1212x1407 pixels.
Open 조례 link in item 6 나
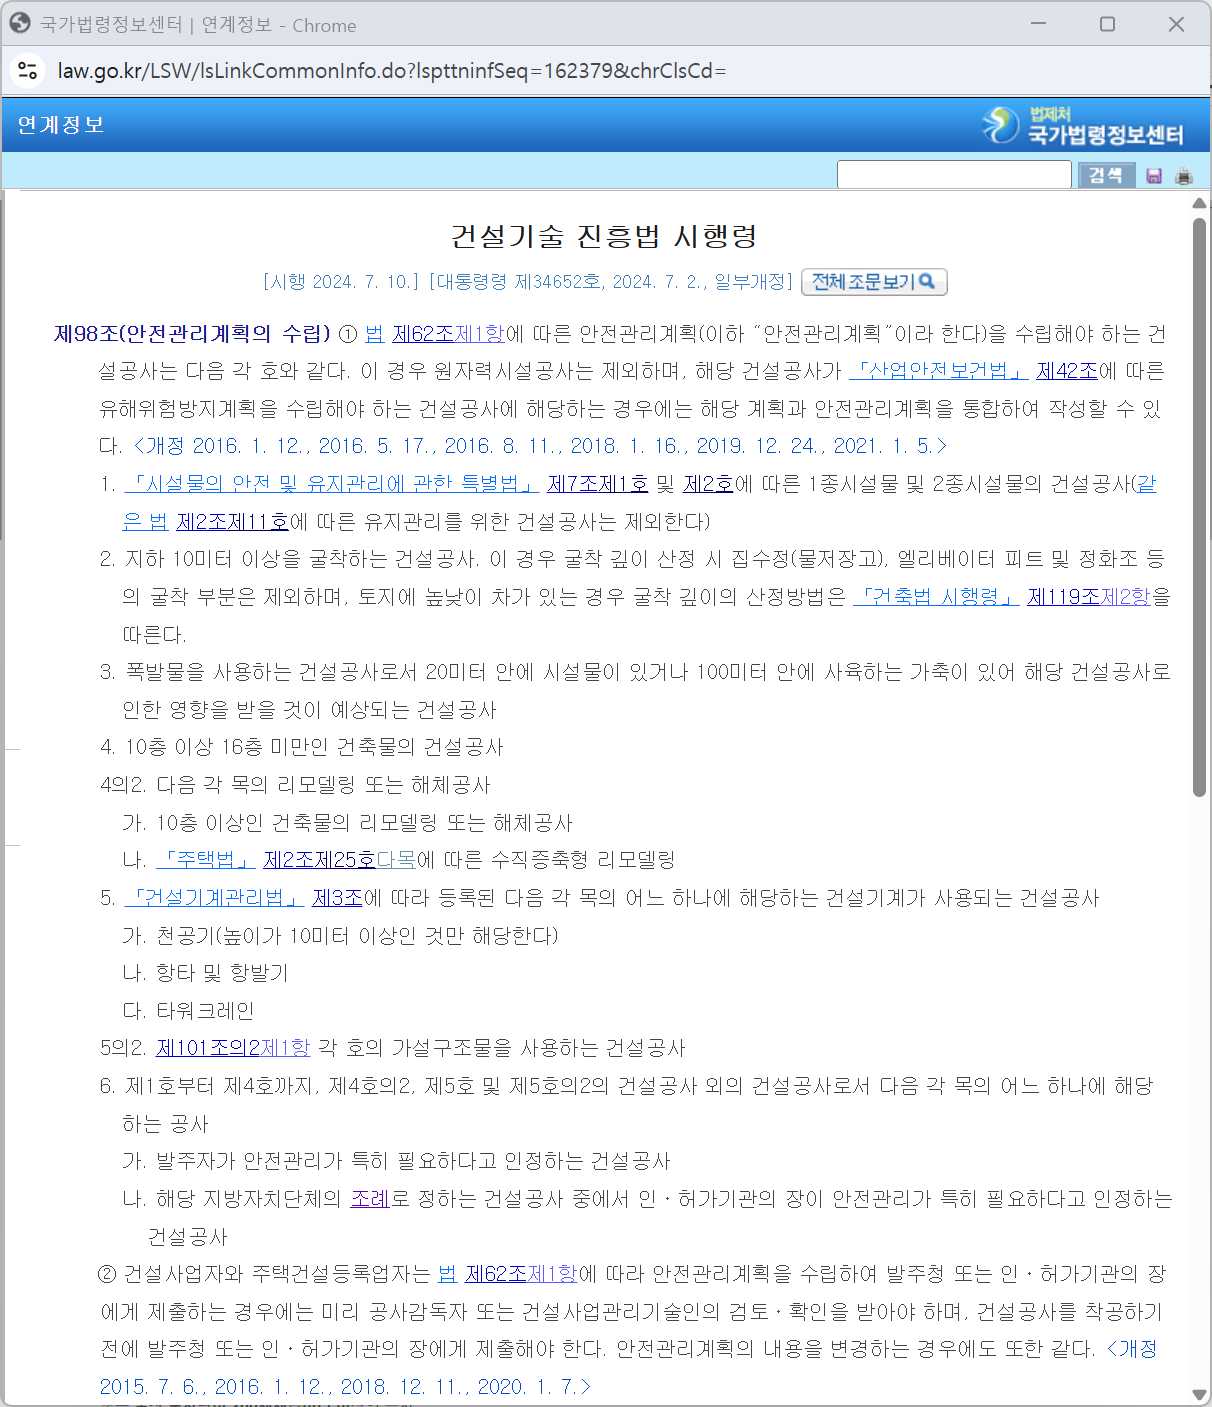pos(370,1199)
